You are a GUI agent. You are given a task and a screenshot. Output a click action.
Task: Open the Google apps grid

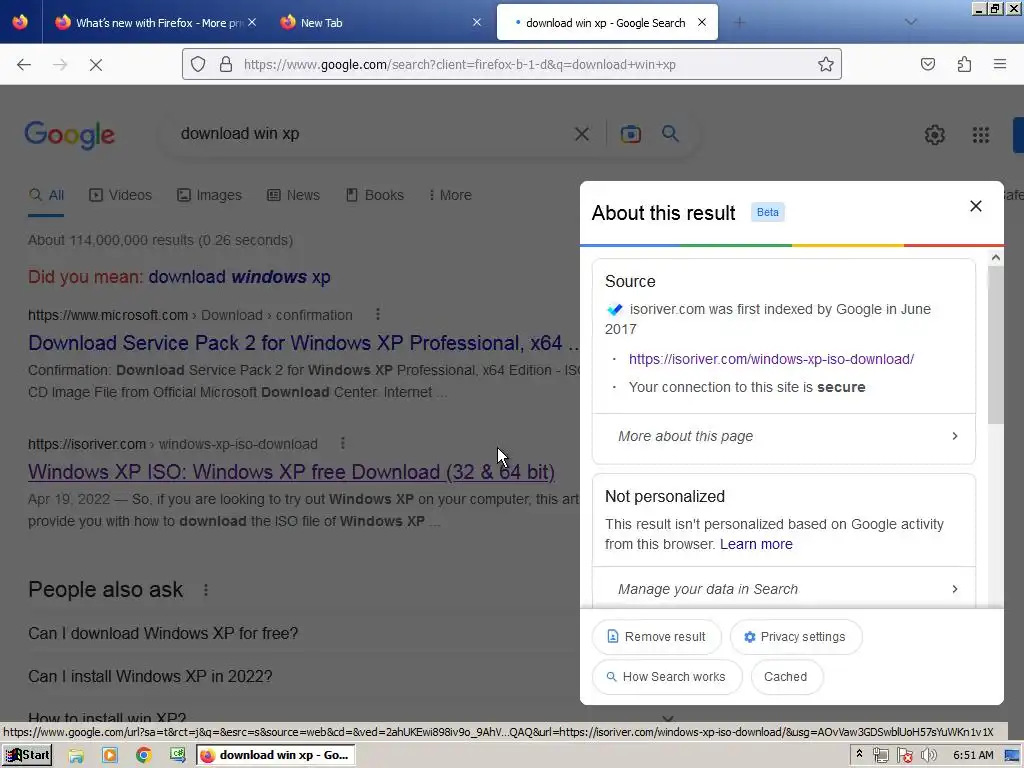click(981, 135)
